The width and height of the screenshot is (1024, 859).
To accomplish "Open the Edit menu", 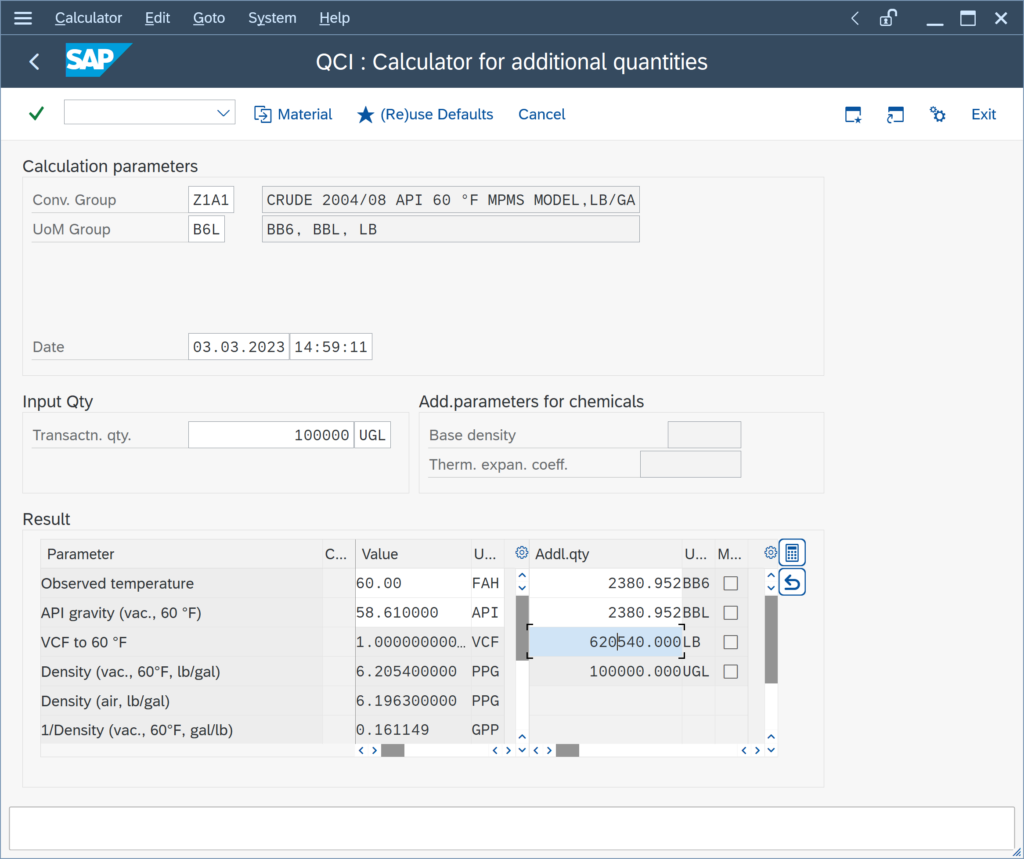I will [157, 18].
